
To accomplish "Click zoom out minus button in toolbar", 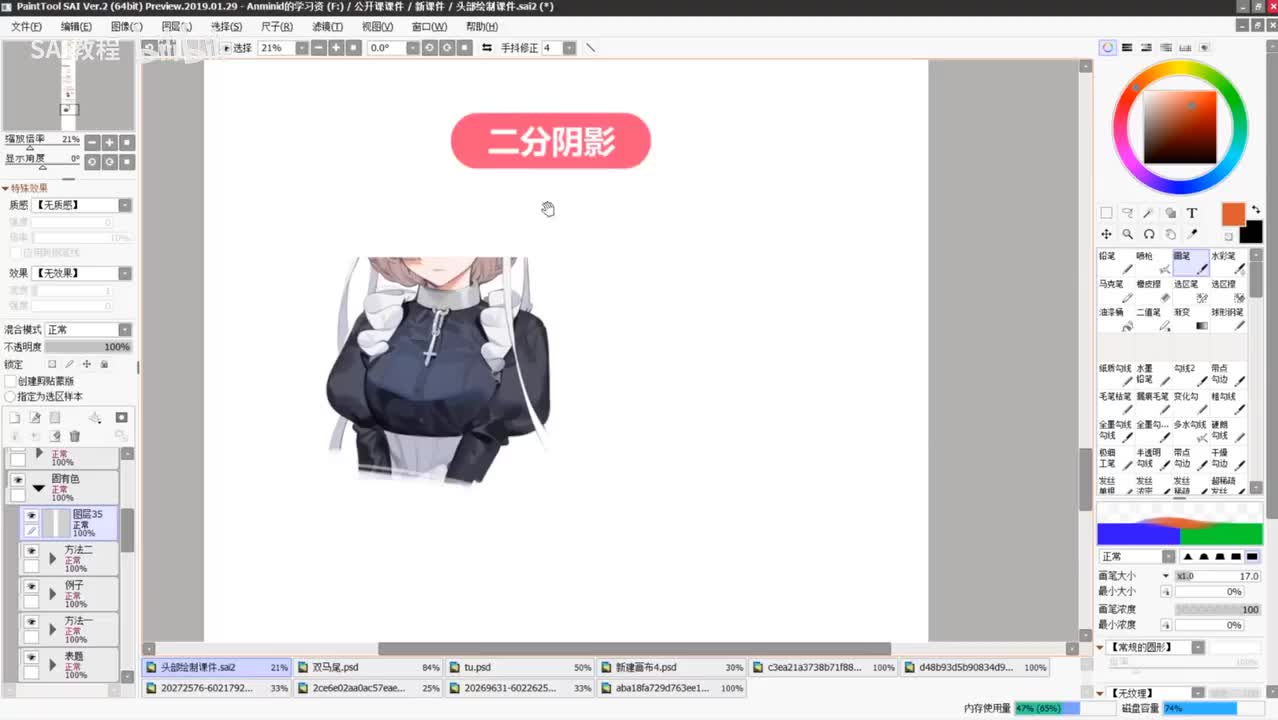I will coord(318,48).
